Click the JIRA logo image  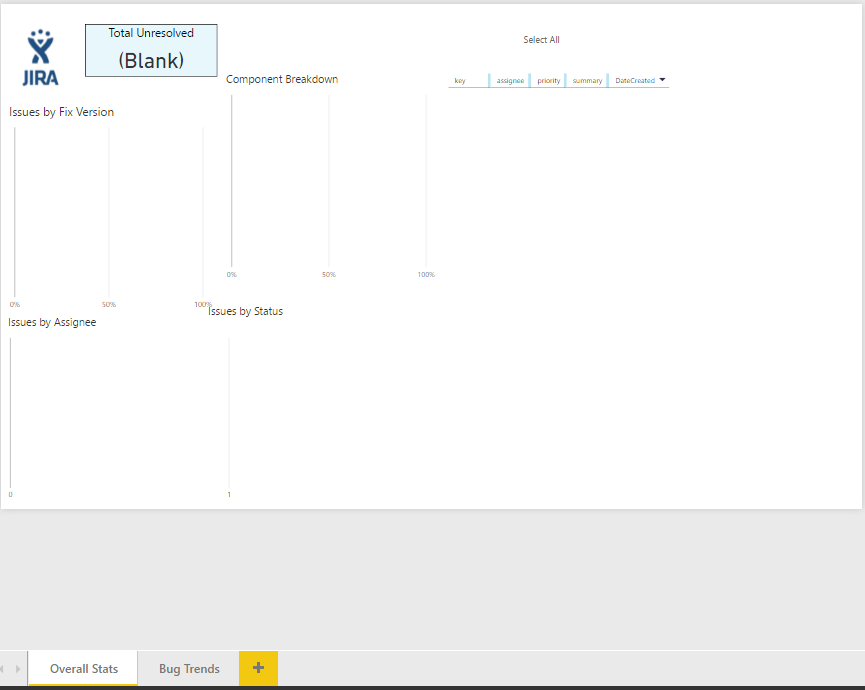tap(40, 57)
